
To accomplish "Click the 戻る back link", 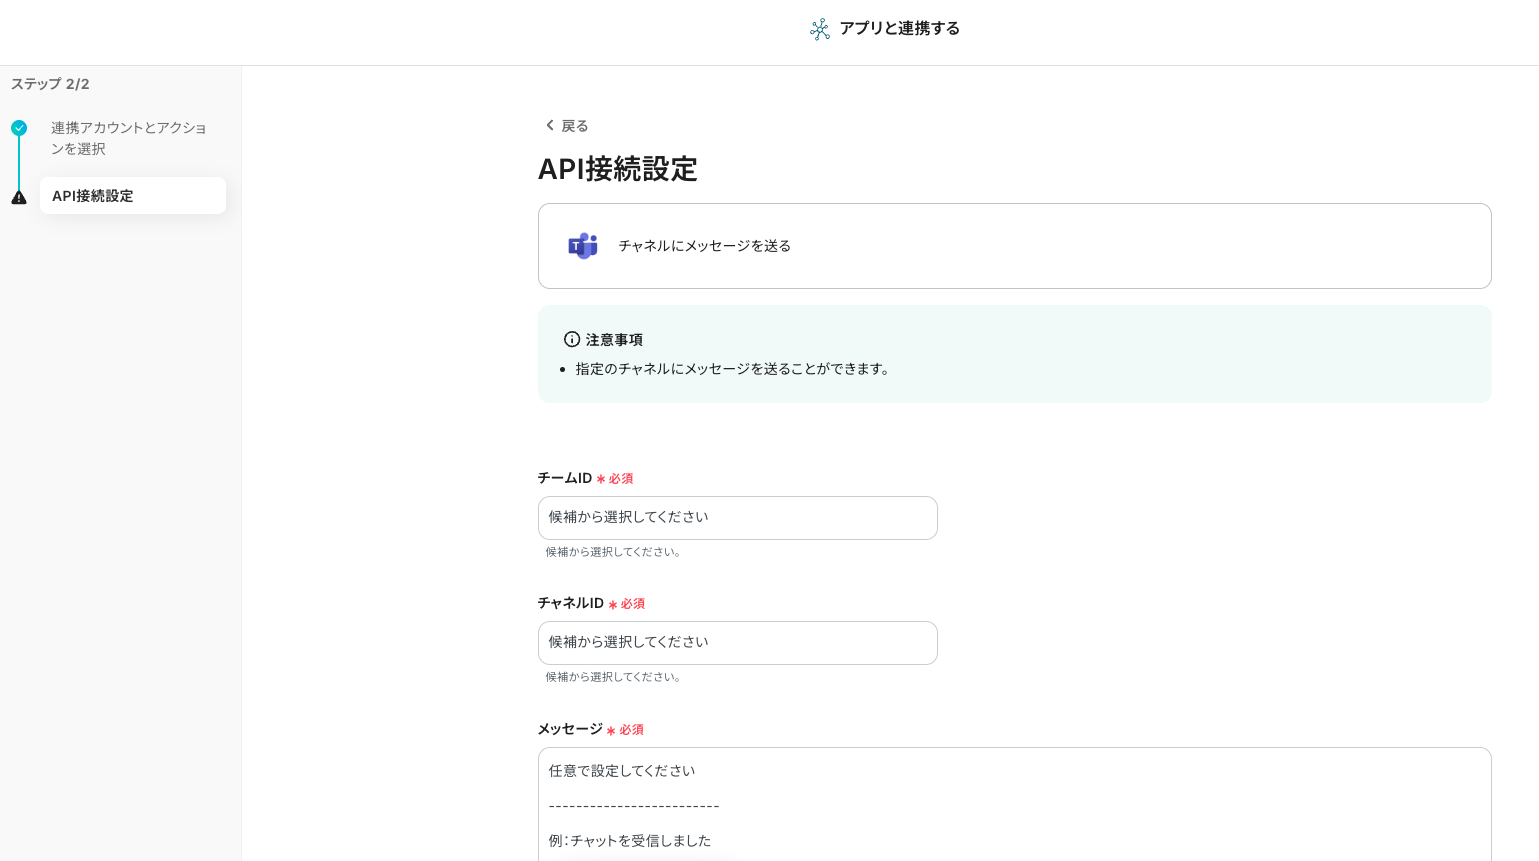I will coord(574,126).
